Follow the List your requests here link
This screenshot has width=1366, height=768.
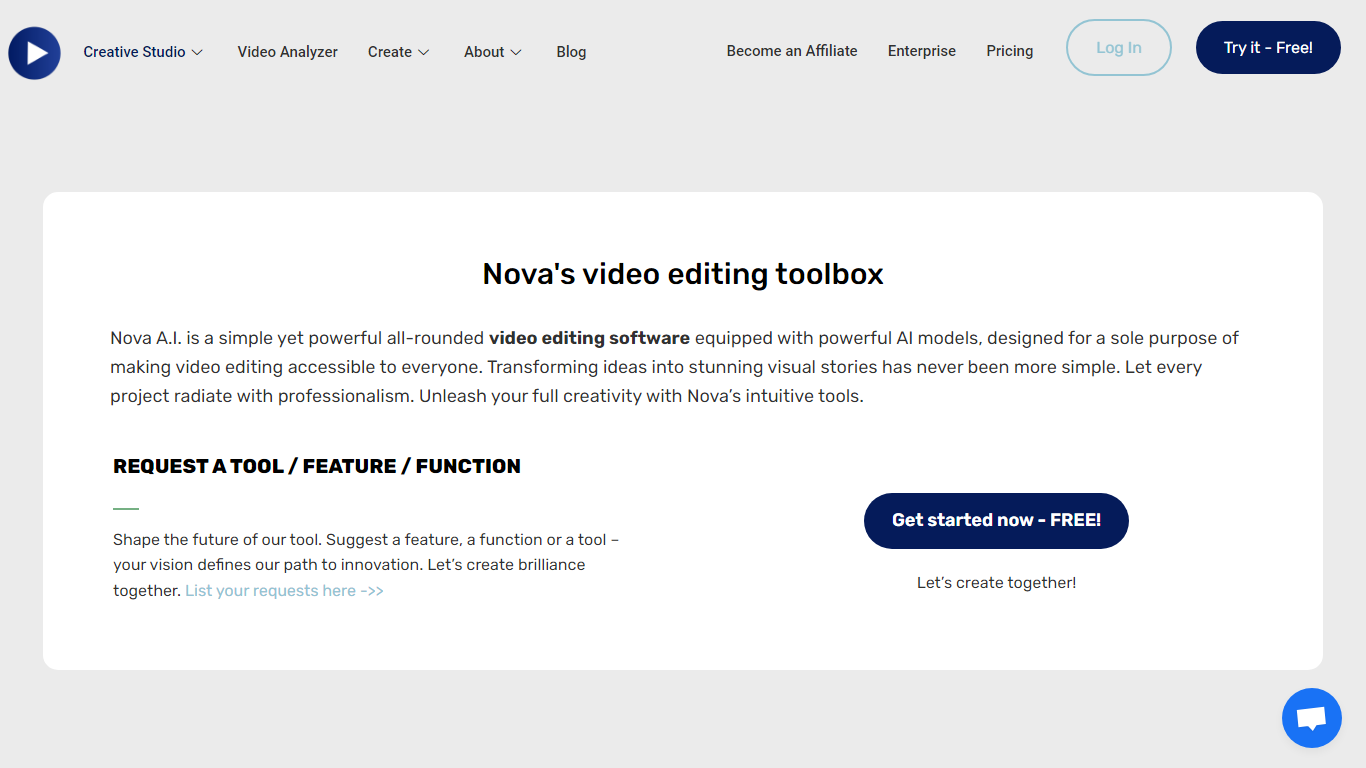coord(284,591)
